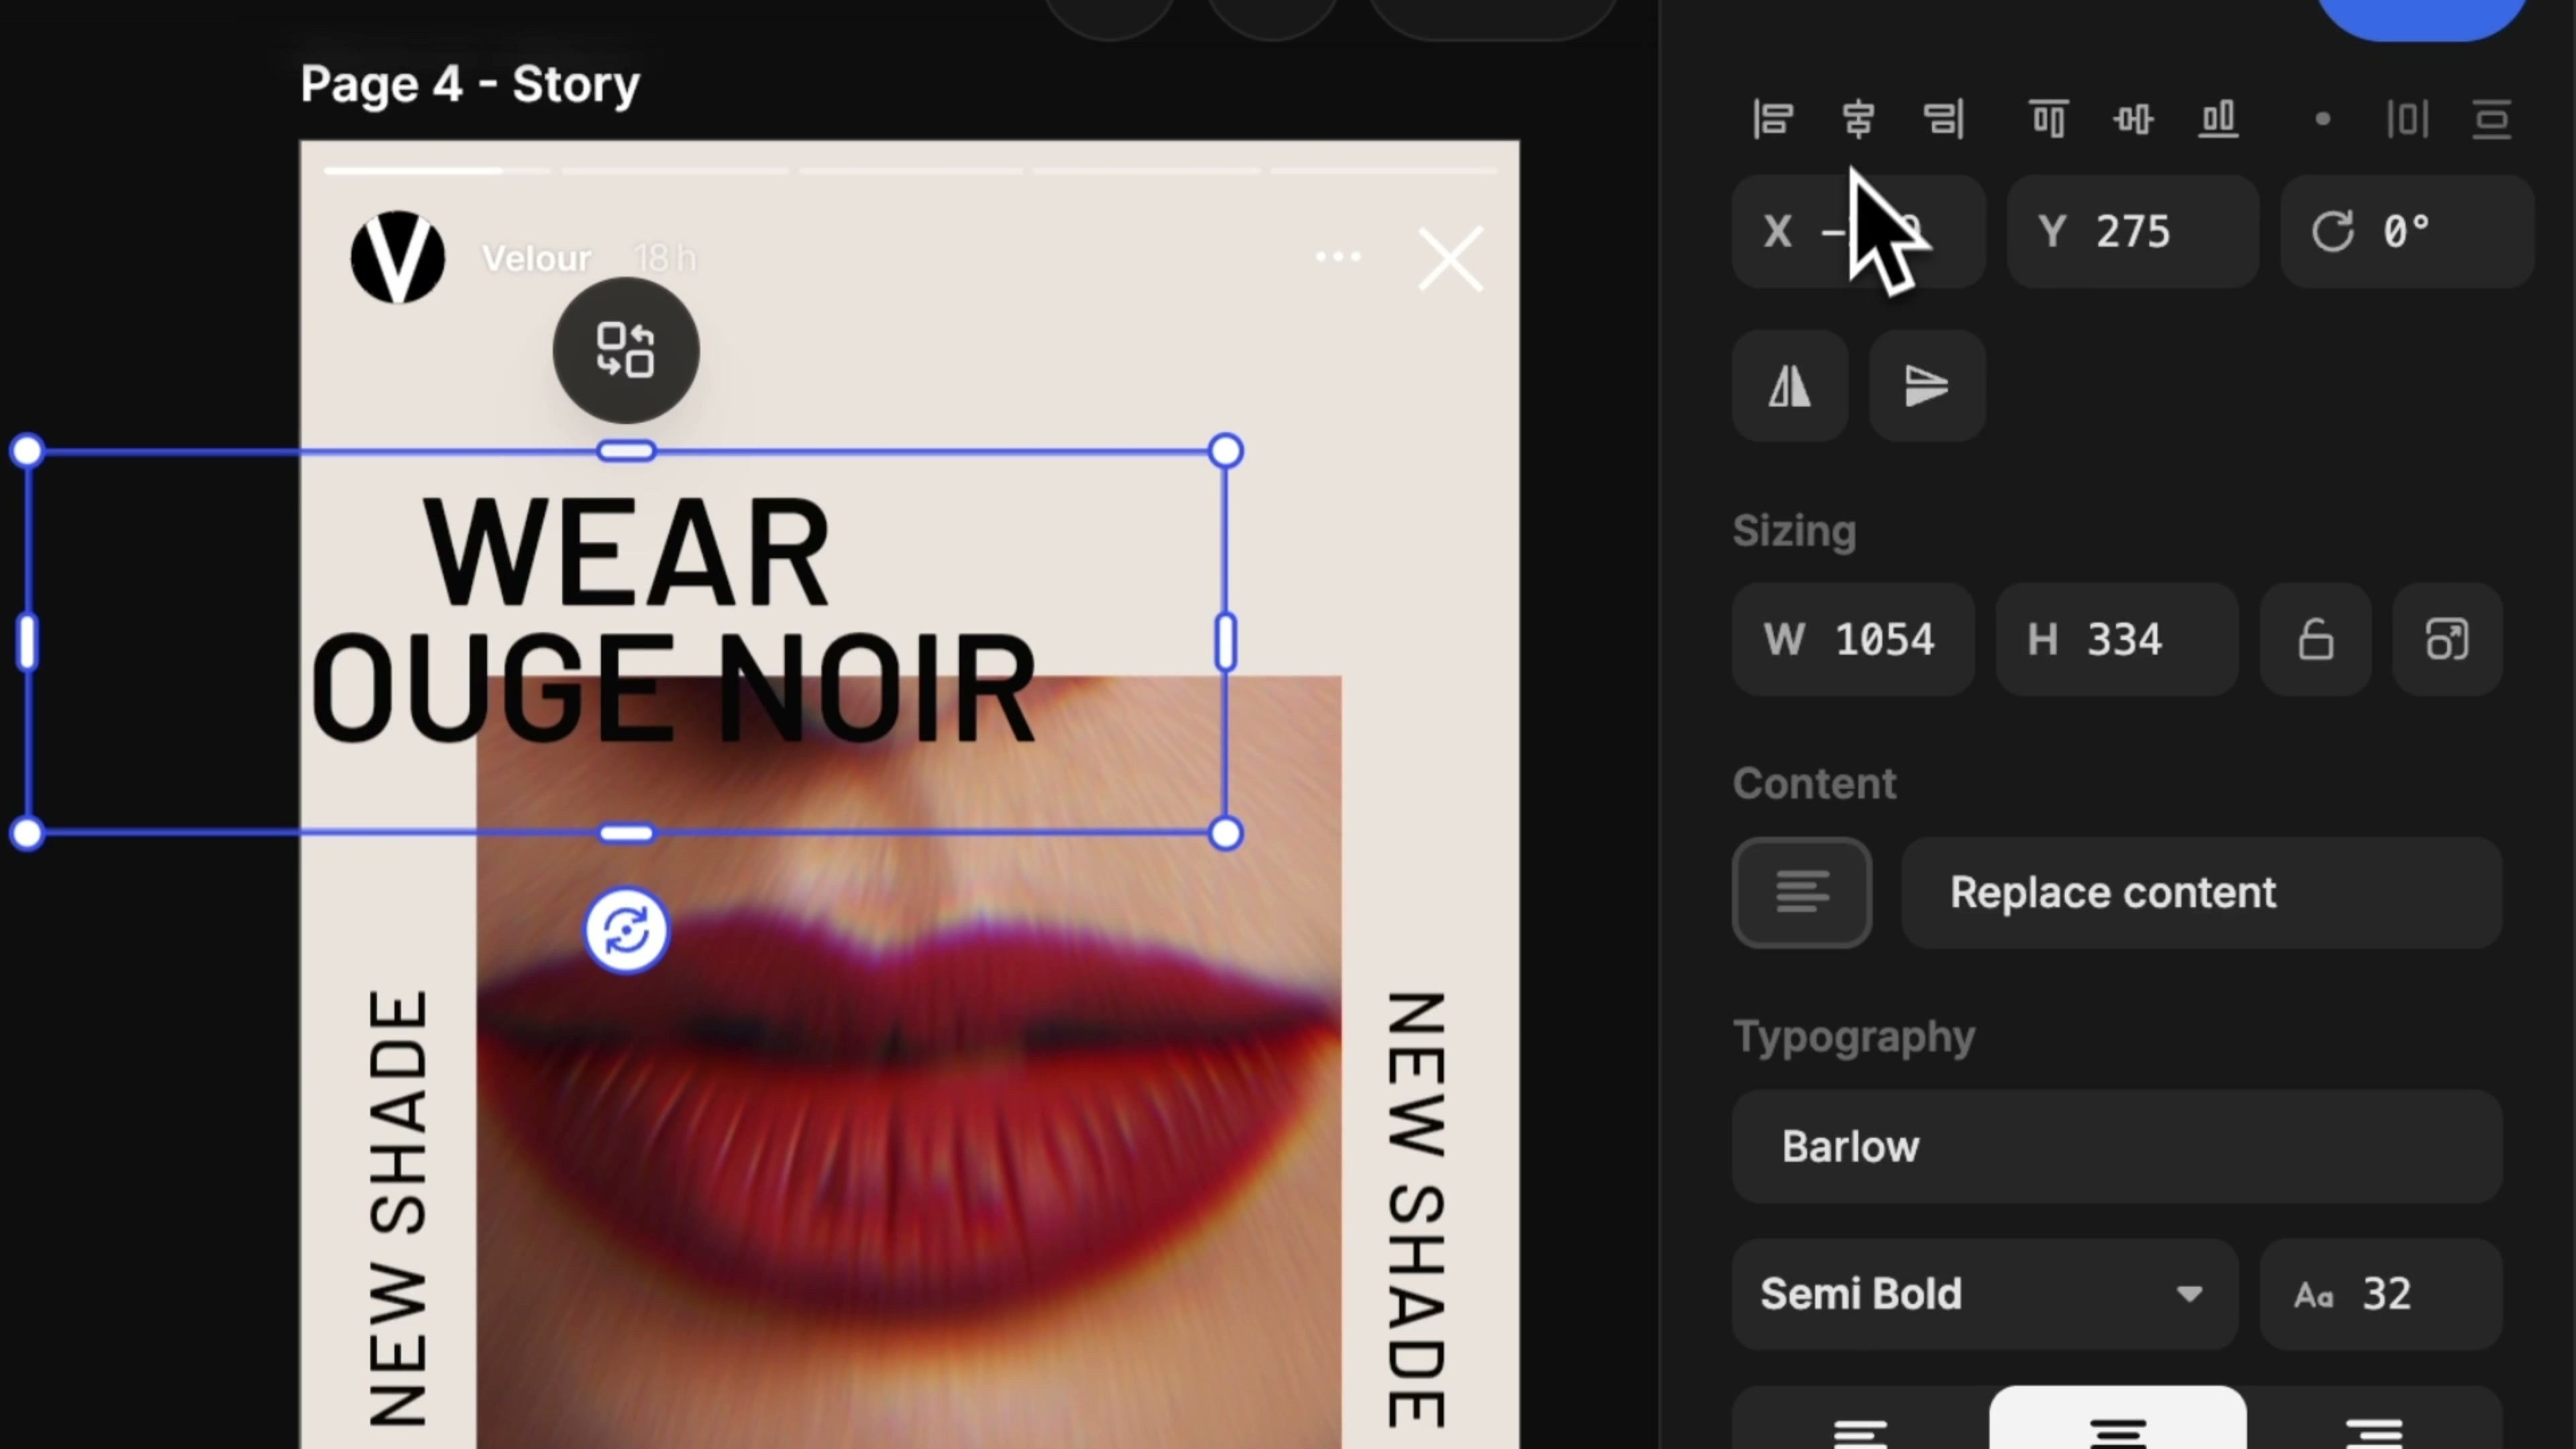The width and height of the screenshot is (2576, 1449).
Task: Click the three-dot story options icon
Action: tap(1338, 258)
